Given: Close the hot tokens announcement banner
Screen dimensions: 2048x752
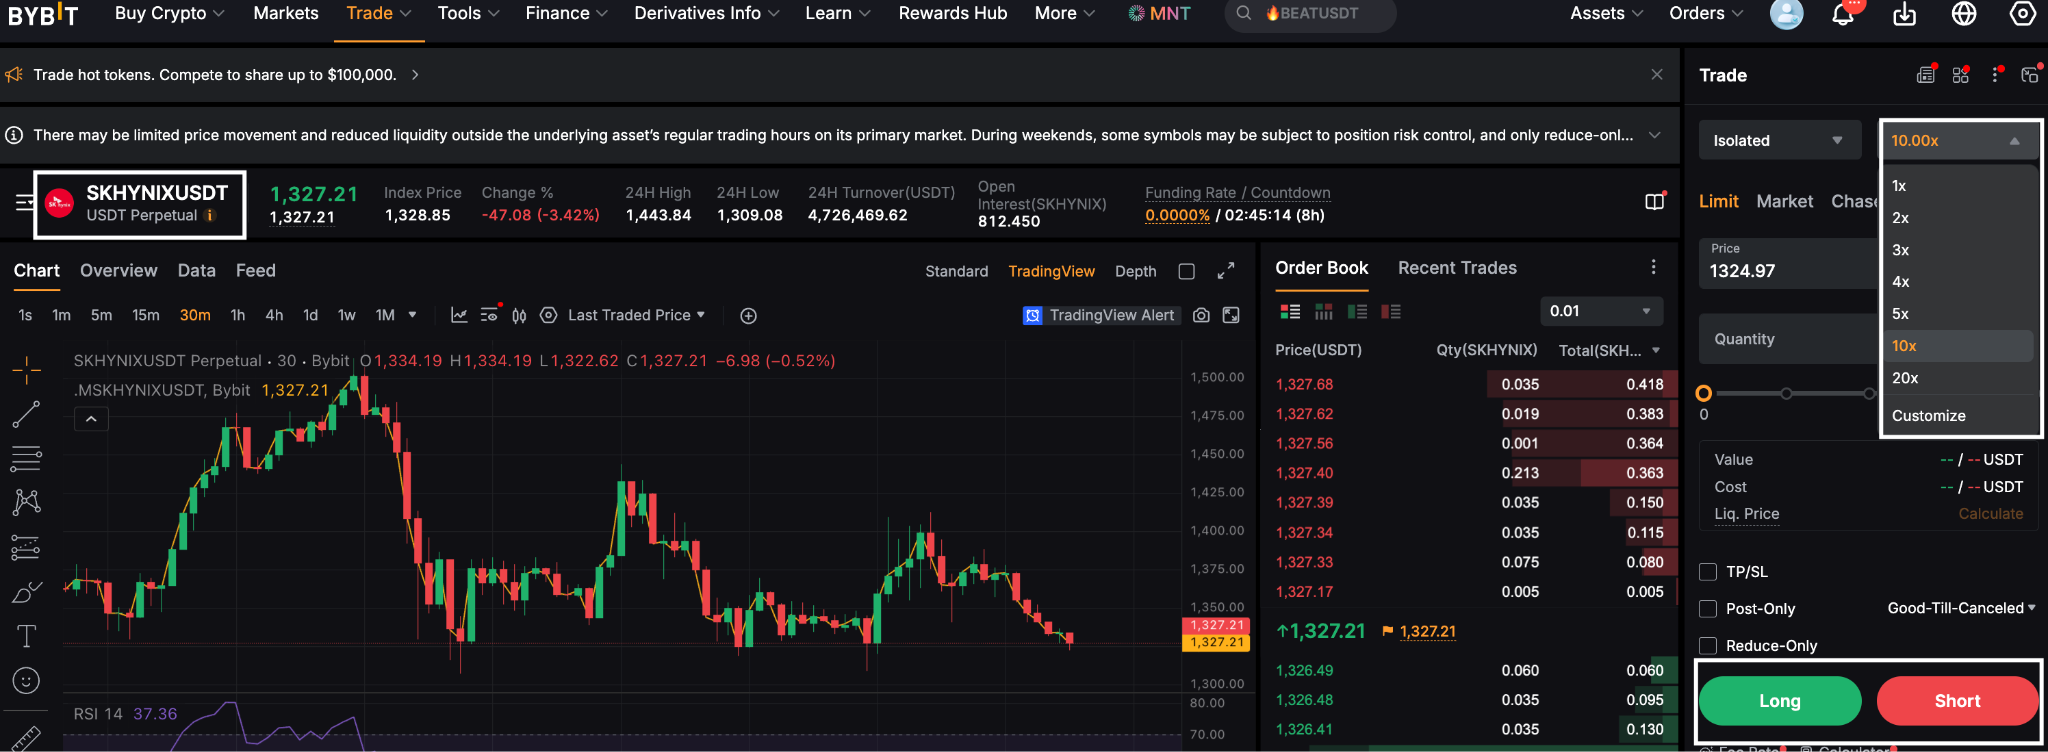Looking at the screenshot, I should coord(1657,75).
